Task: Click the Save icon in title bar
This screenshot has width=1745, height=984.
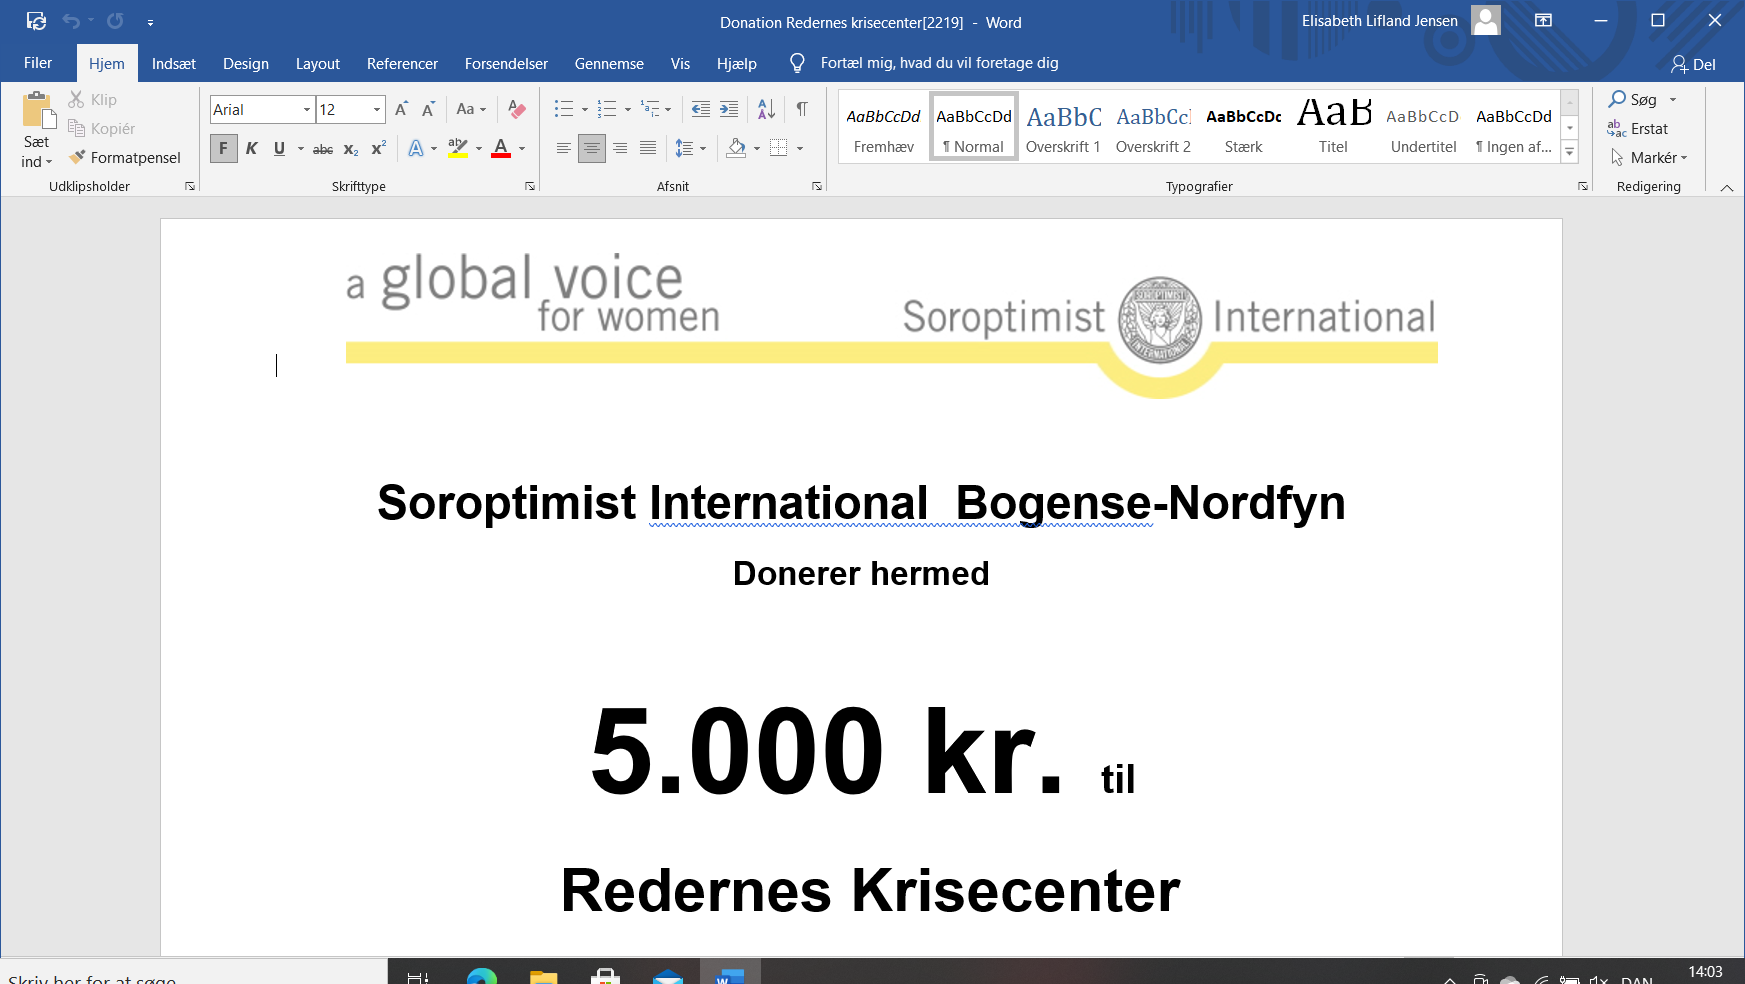Action: point(36,21)
